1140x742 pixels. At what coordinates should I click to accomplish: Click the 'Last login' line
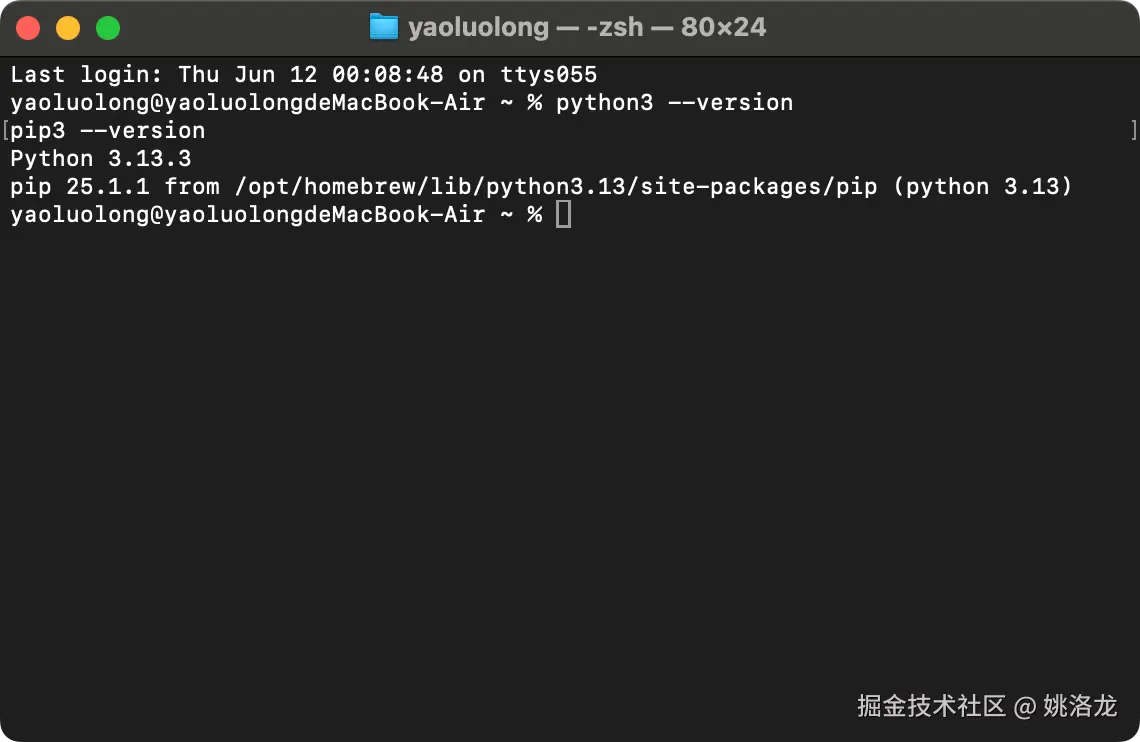(x=304, y=75)
